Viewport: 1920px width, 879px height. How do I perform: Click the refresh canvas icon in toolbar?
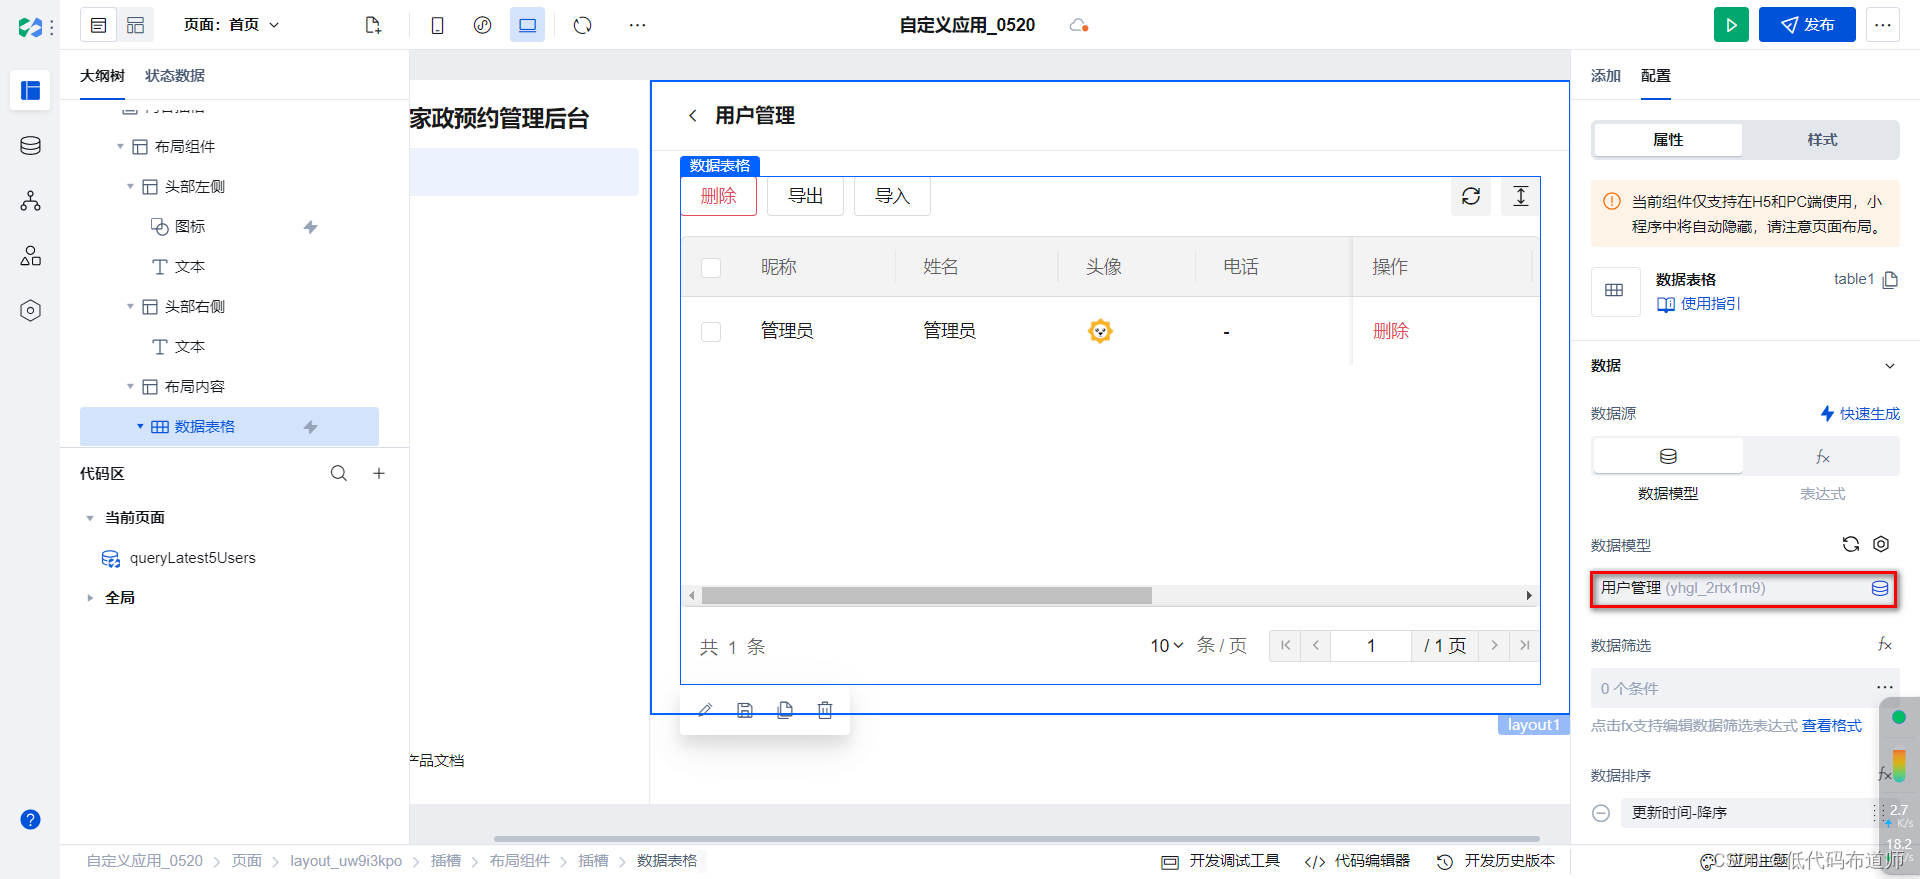583,25
